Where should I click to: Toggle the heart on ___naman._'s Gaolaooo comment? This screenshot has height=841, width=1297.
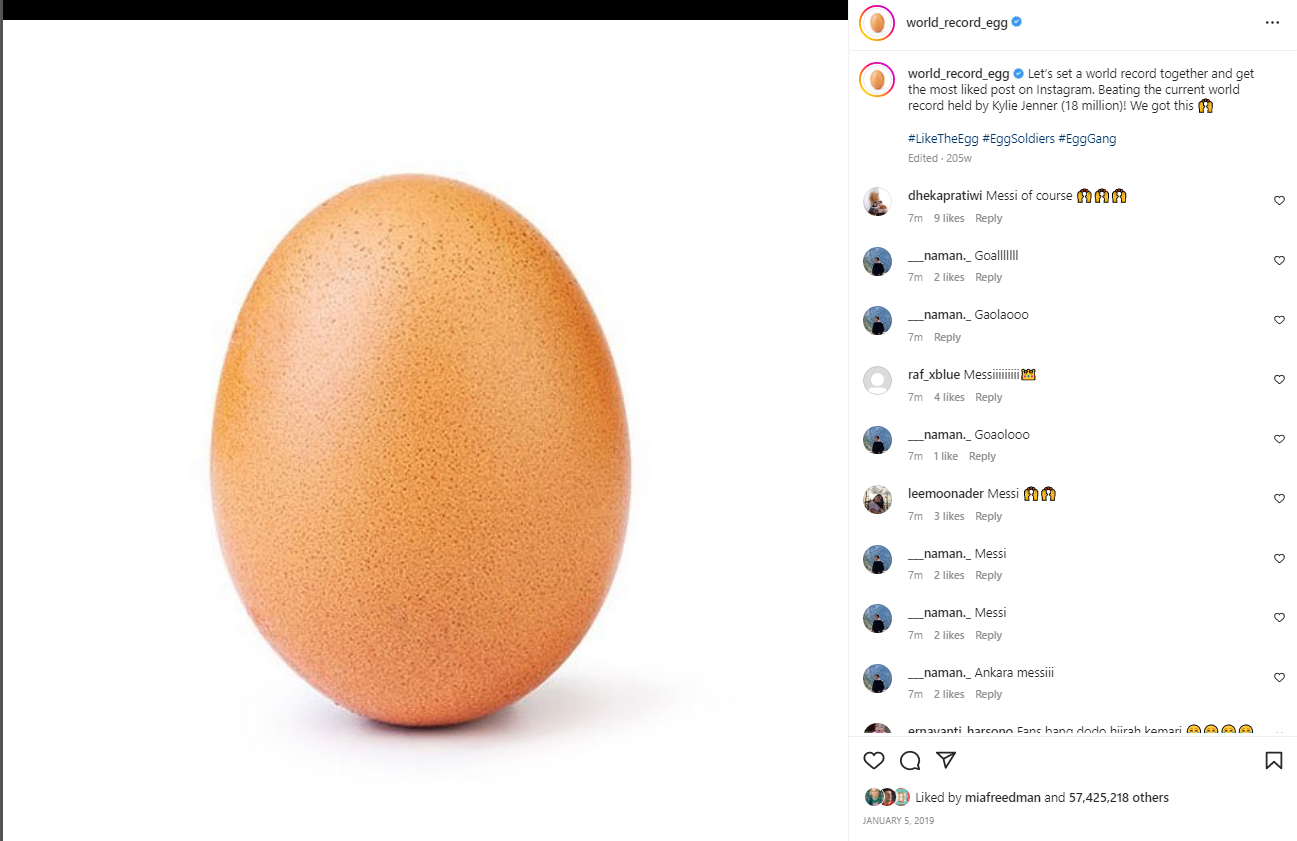(x=1279, y=319)
